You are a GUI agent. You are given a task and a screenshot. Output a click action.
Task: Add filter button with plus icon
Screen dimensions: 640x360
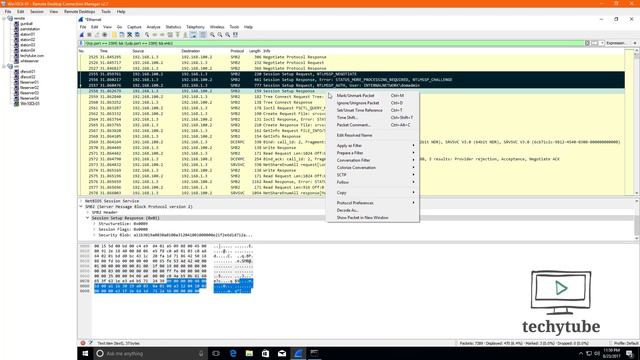pyautogui.click(x=635, y=43)
